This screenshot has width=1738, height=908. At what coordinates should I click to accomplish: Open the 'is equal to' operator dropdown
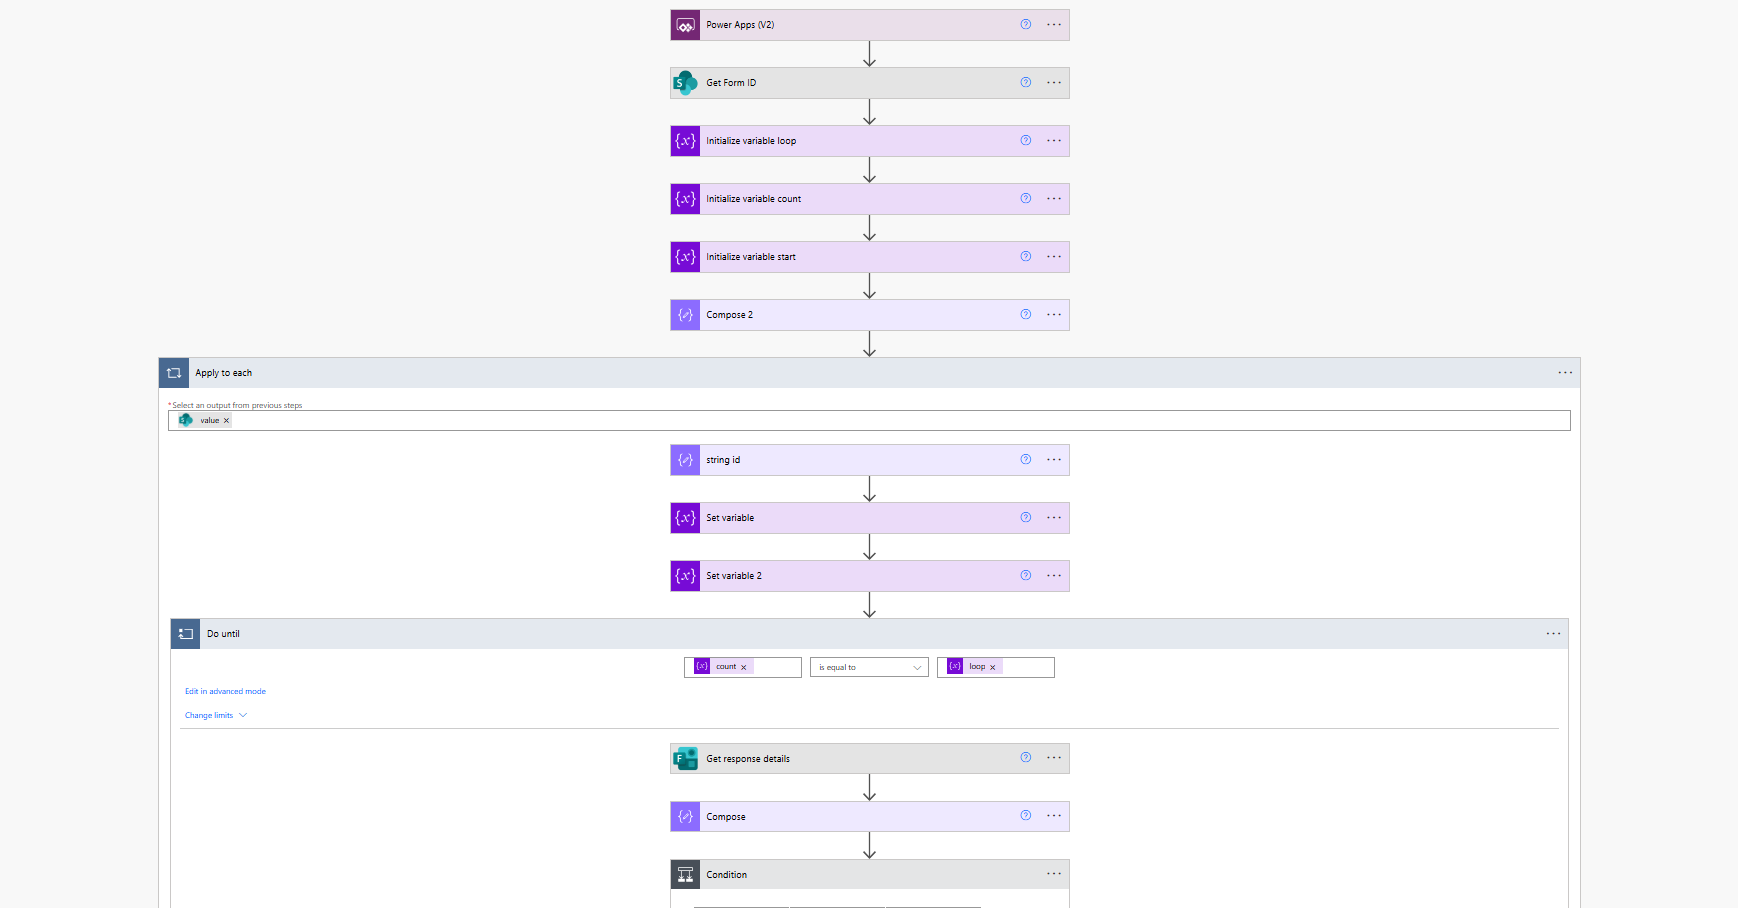point(869,667)
